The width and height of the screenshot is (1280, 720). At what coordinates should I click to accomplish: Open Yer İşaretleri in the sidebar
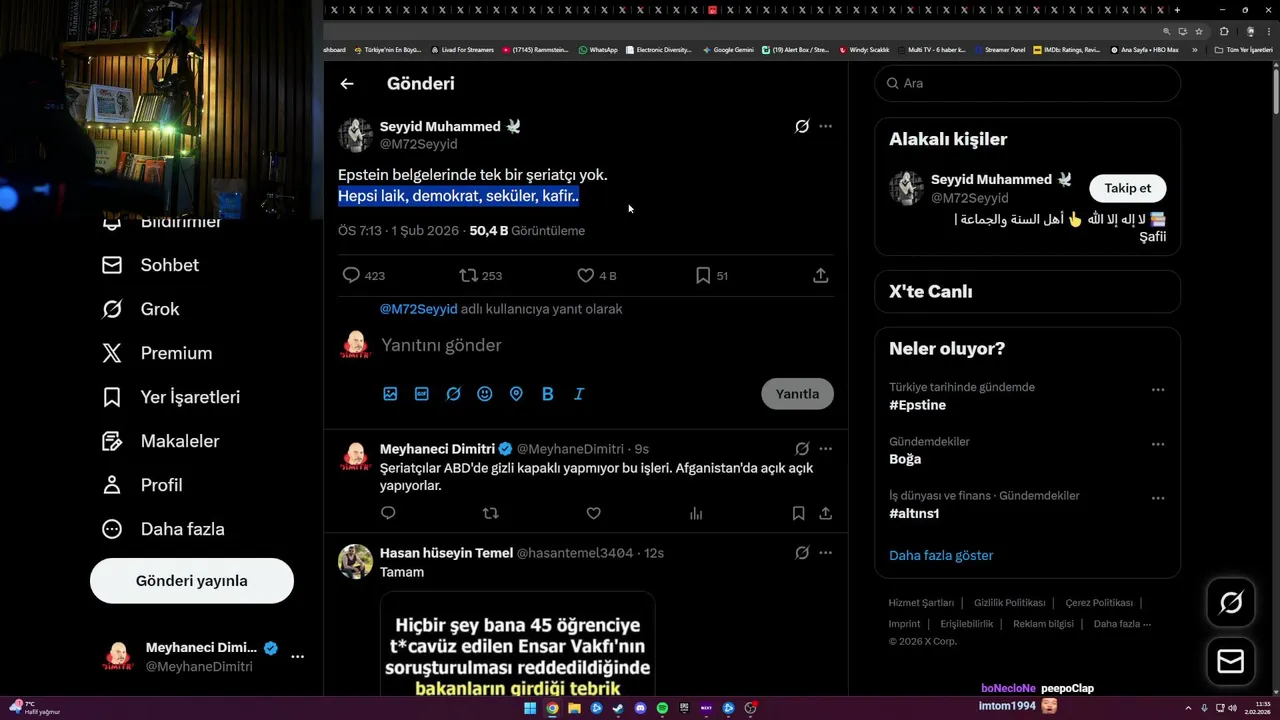point(171,397)
